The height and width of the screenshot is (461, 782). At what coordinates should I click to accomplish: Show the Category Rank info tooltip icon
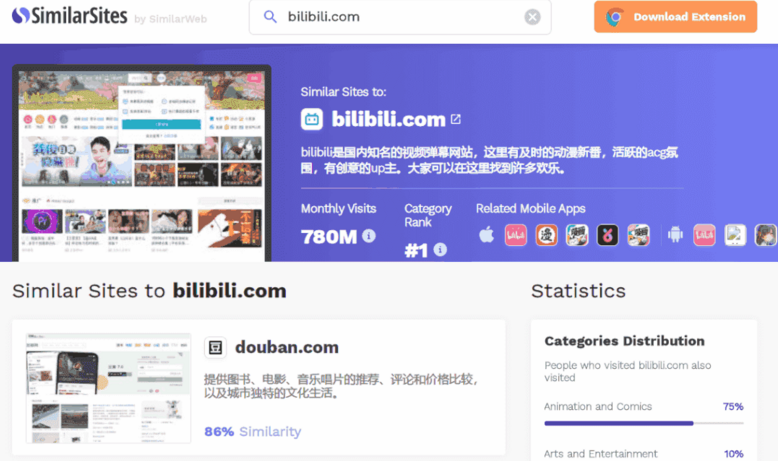[x=440, y=249]
